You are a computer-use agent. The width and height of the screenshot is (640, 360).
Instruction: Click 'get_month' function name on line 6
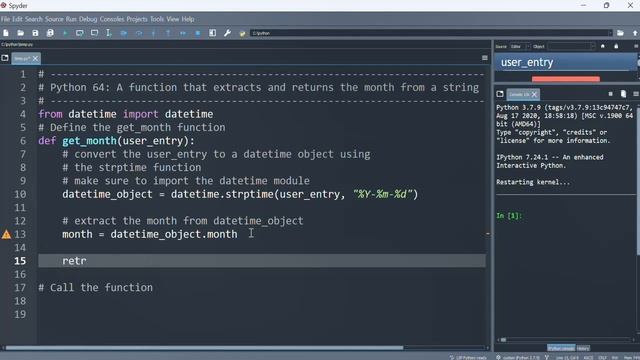pos(89,141)
